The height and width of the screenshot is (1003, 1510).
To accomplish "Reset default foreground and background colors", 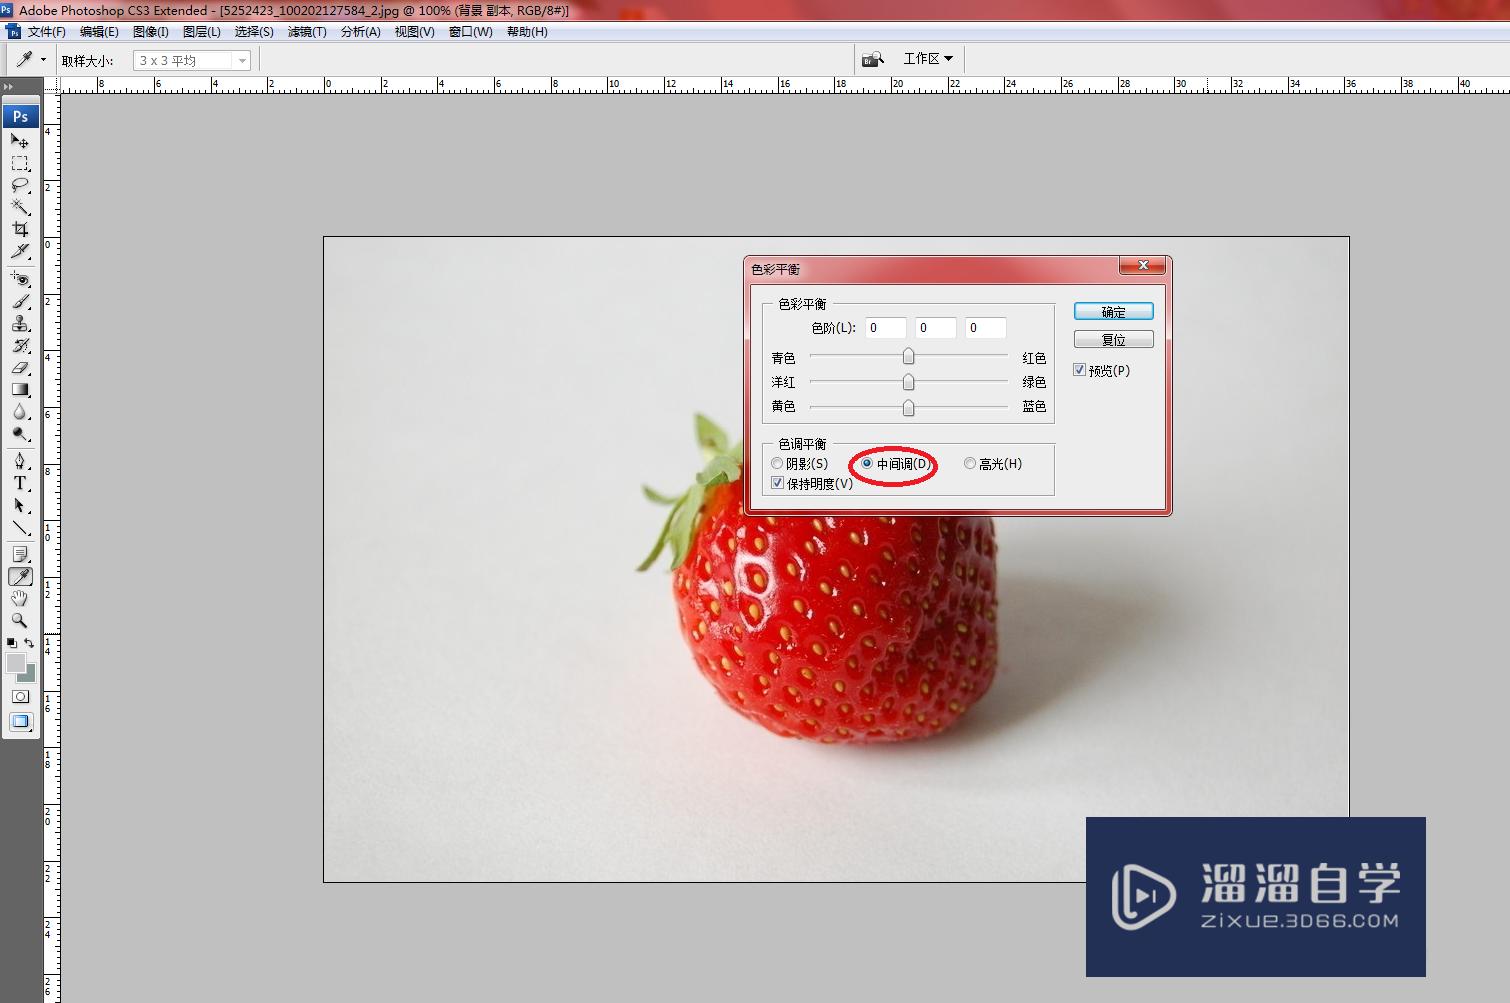I will [x=12, y=643].
